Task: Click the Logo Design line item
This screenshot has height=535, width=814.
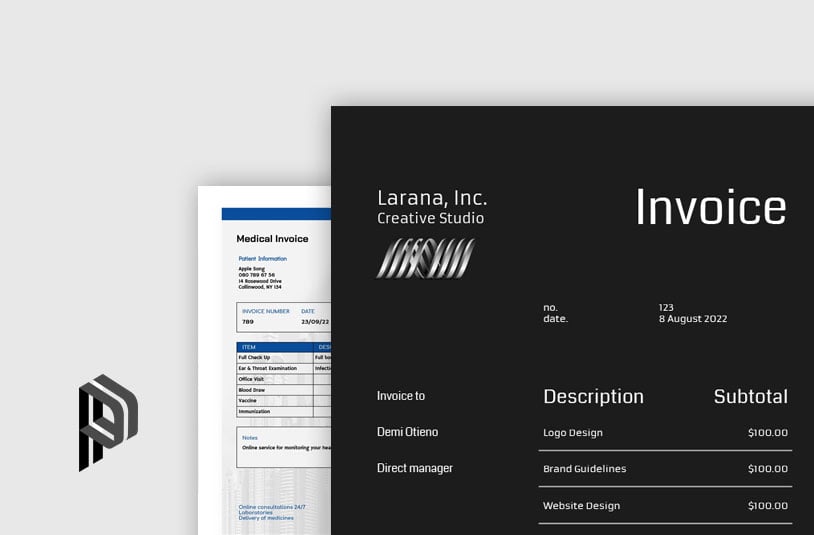Action: (x=573, y=433)
